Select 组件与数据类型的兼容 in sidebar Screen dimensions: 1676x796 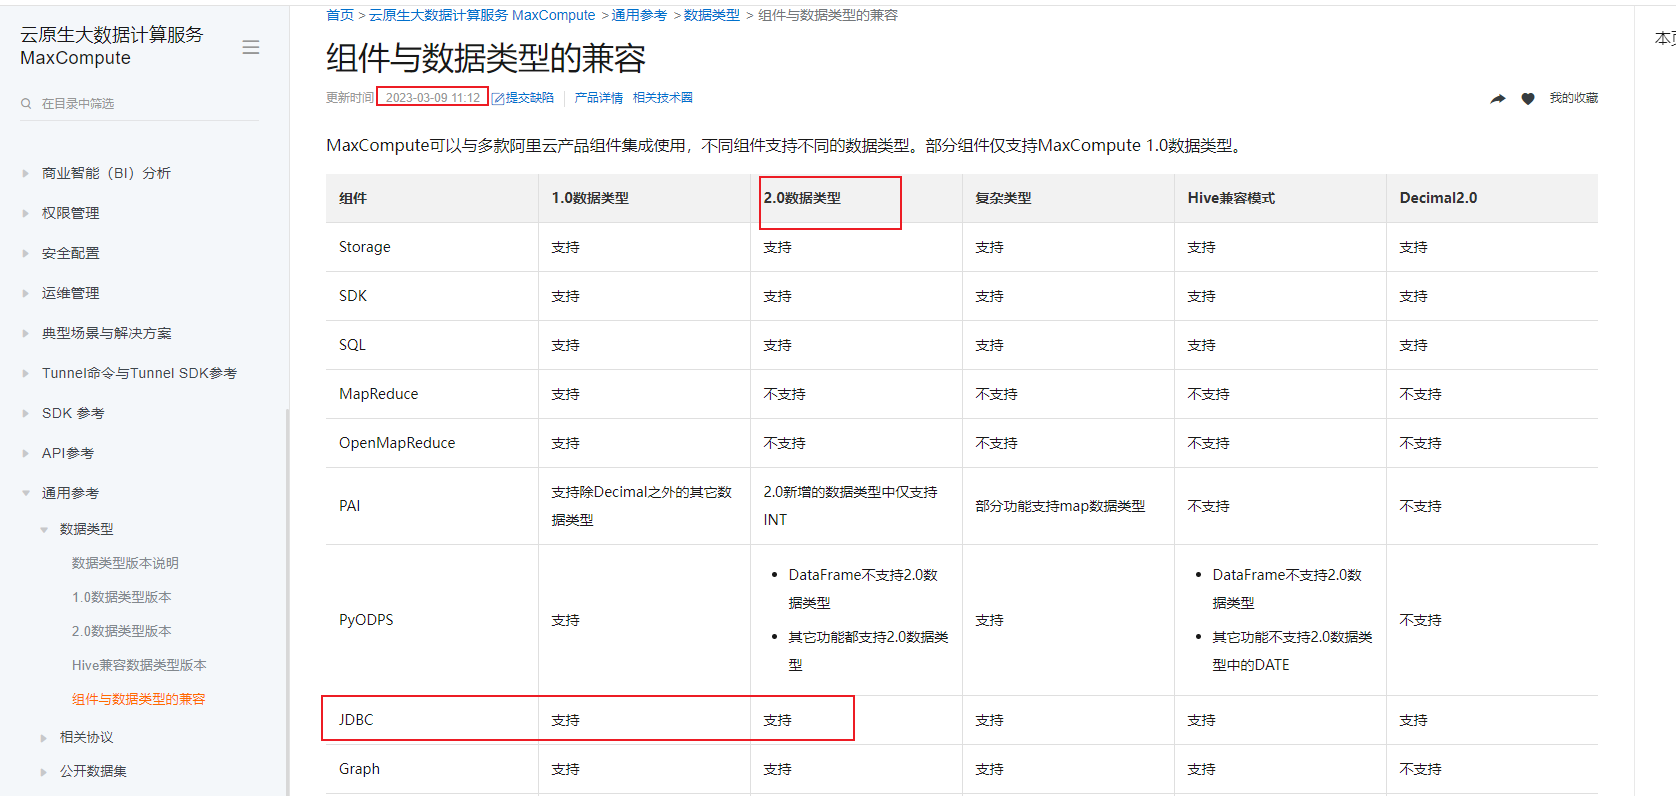coord(138,699)
